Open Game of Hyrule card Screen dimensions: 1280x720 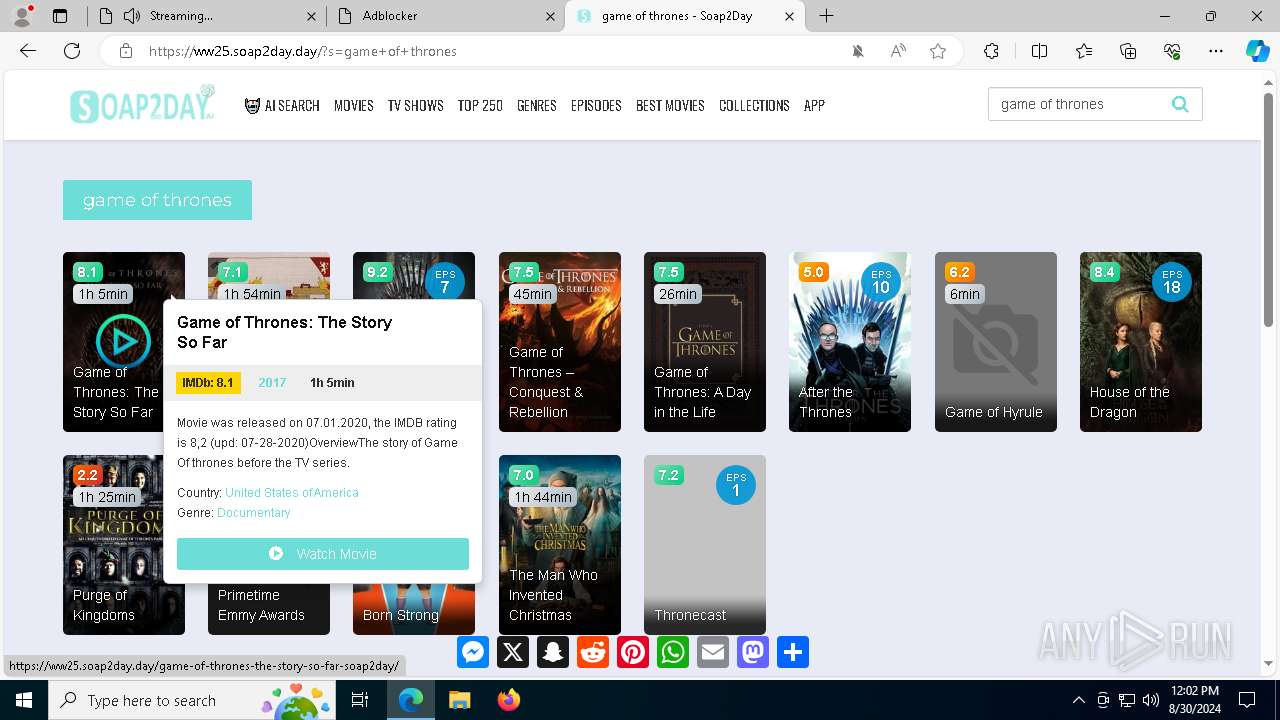(996, 342)
